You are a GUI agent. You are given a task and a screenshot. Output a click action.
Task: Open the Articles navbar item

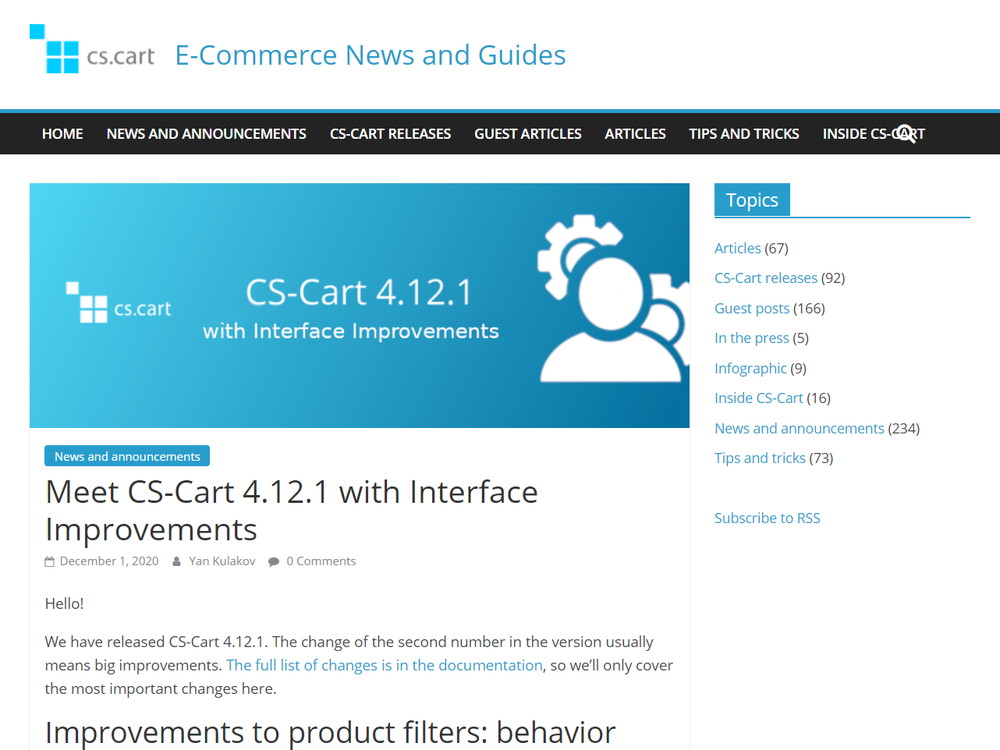click(635, 134)
